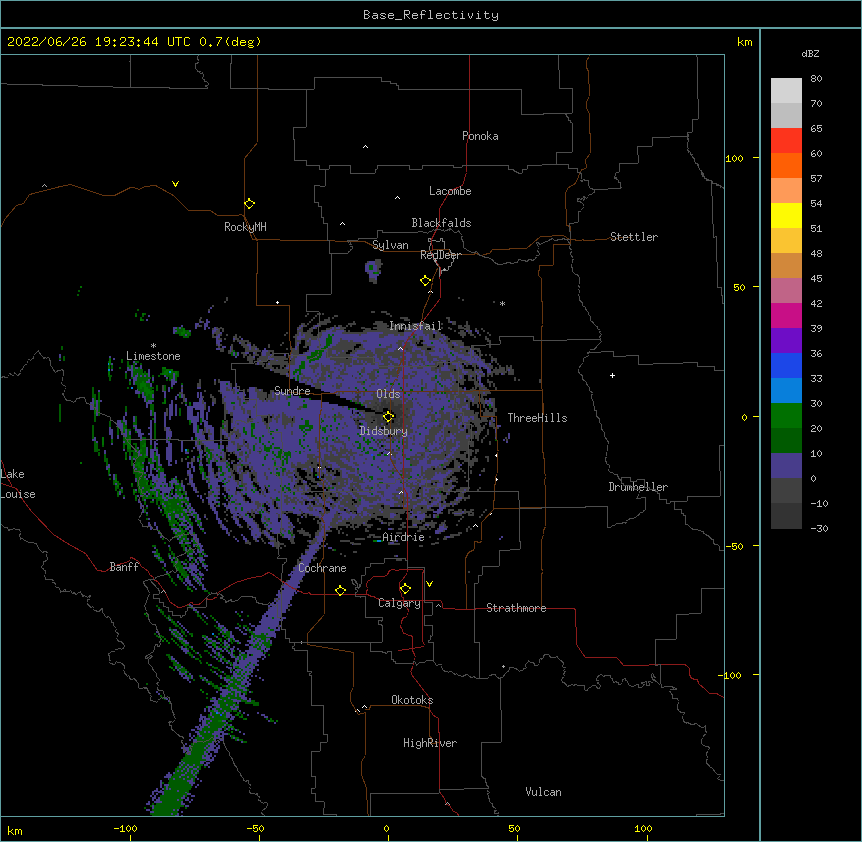Select the dusty pink 42-45 dBZ swatch
Image resolution: width=862 pixels, height=842 pixels.
[786, 291]
